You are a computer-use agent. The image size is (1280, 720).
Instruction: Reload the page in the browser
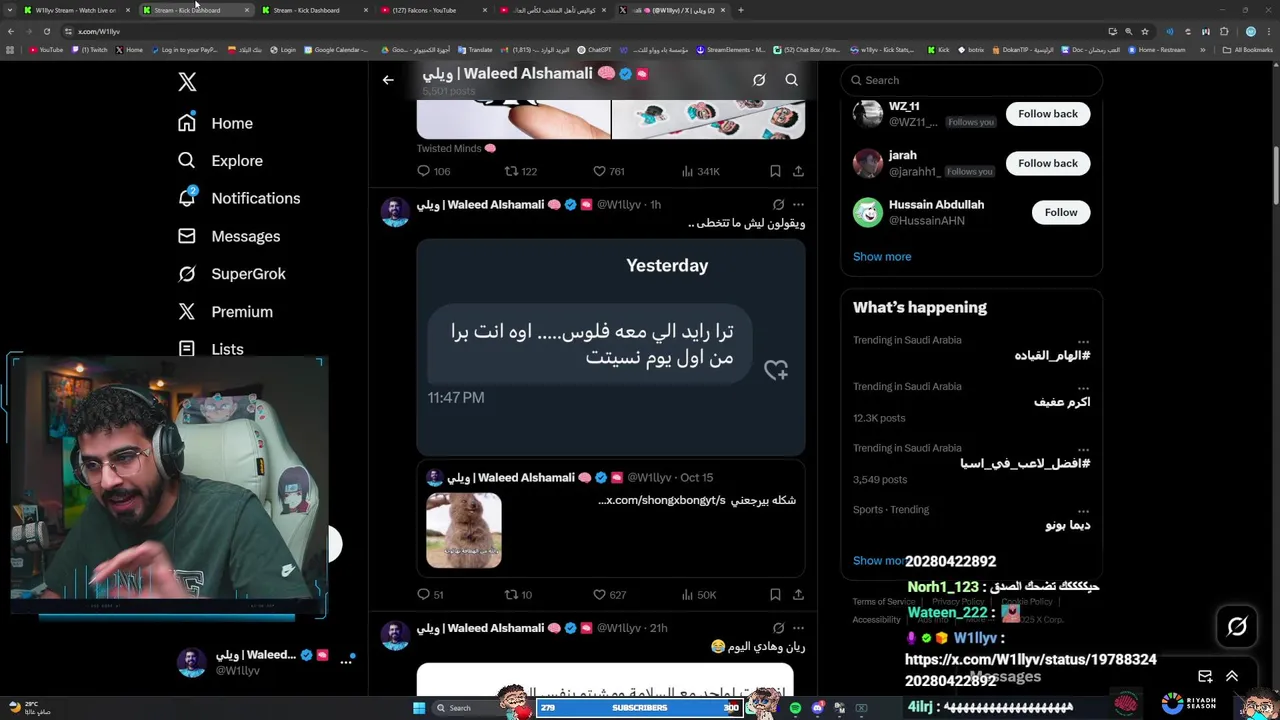[46, 31]
